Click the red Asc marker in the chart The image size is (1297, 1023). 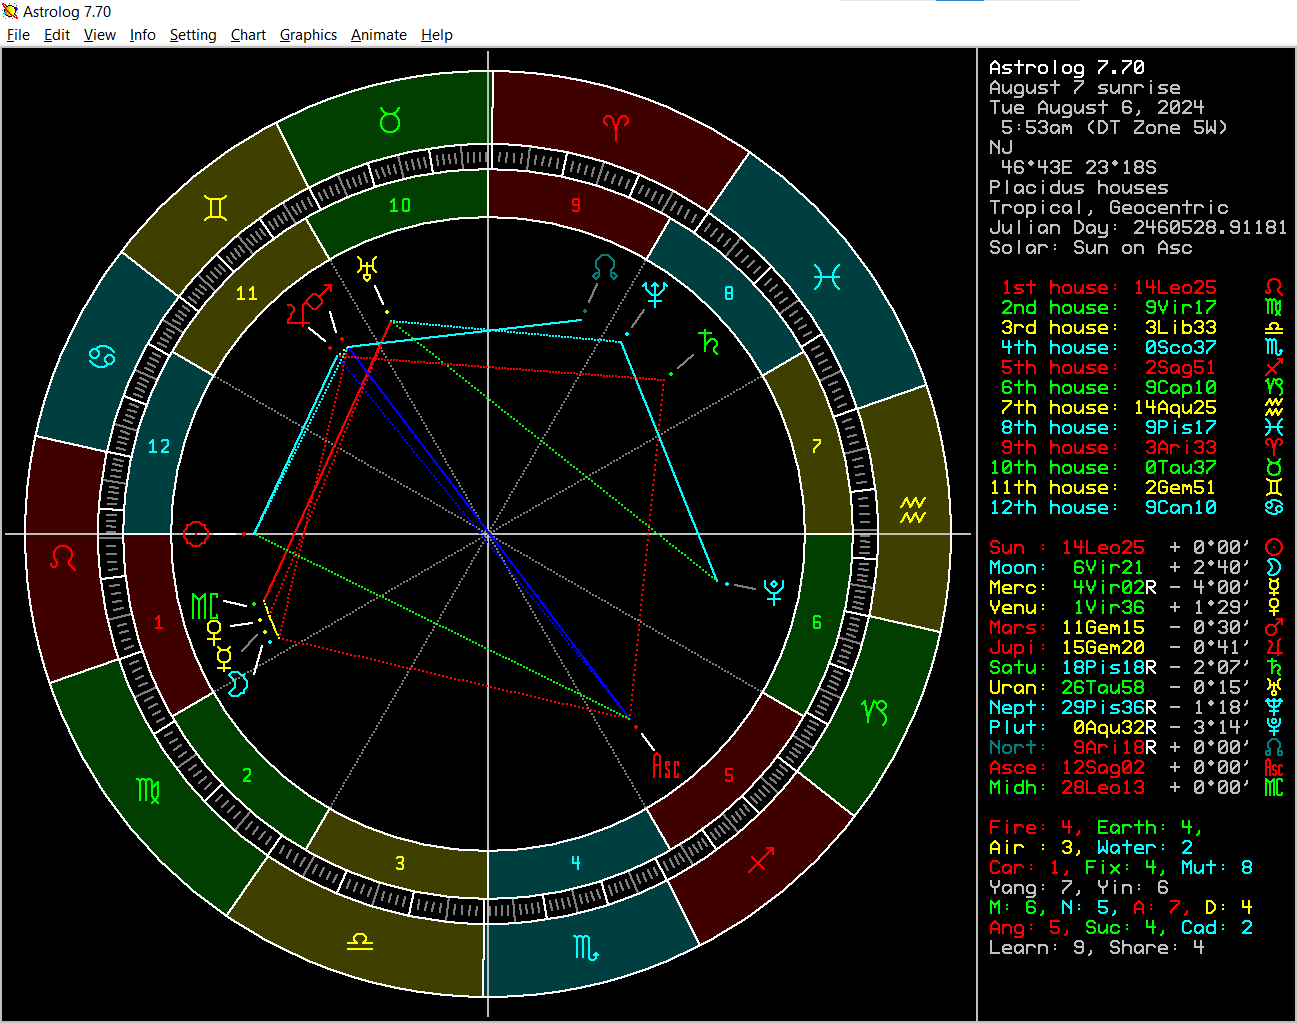point(666,766)
